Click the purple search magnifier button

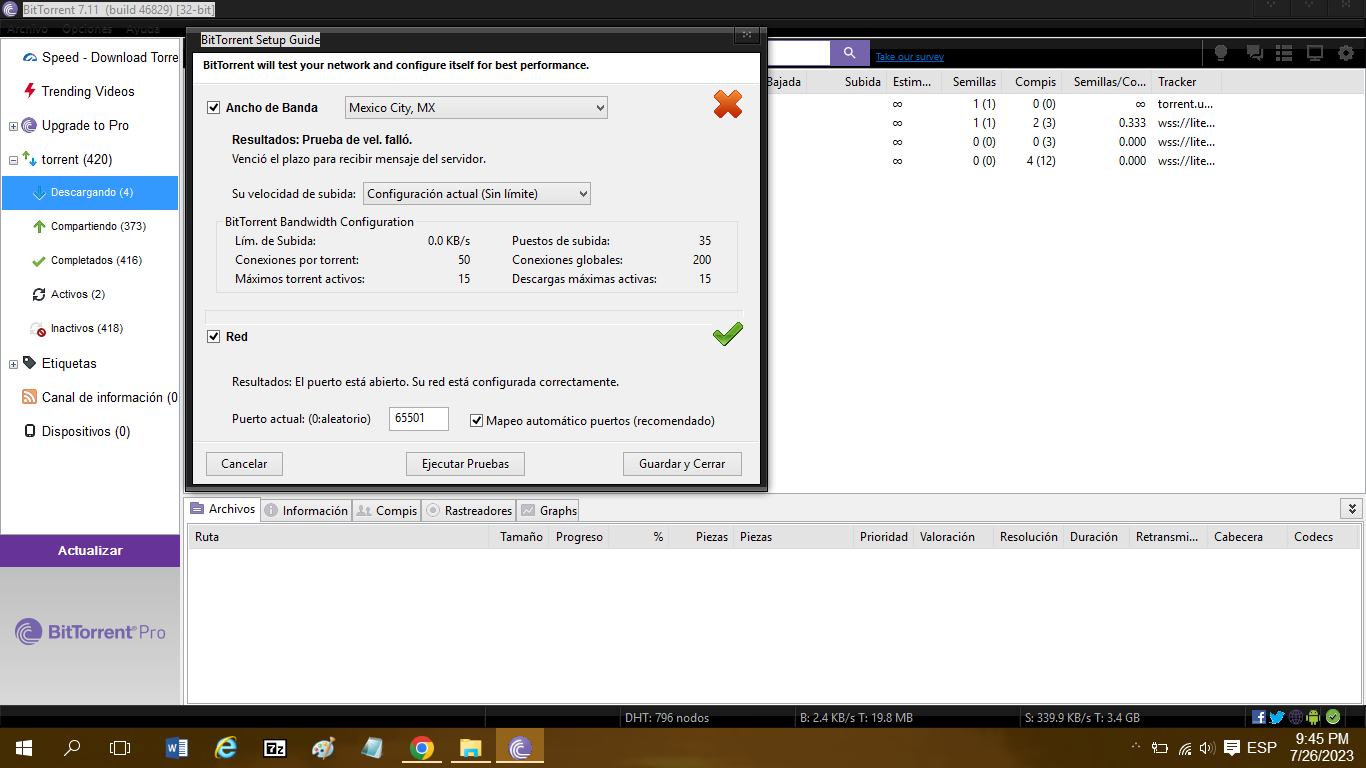tap(850, 53)
